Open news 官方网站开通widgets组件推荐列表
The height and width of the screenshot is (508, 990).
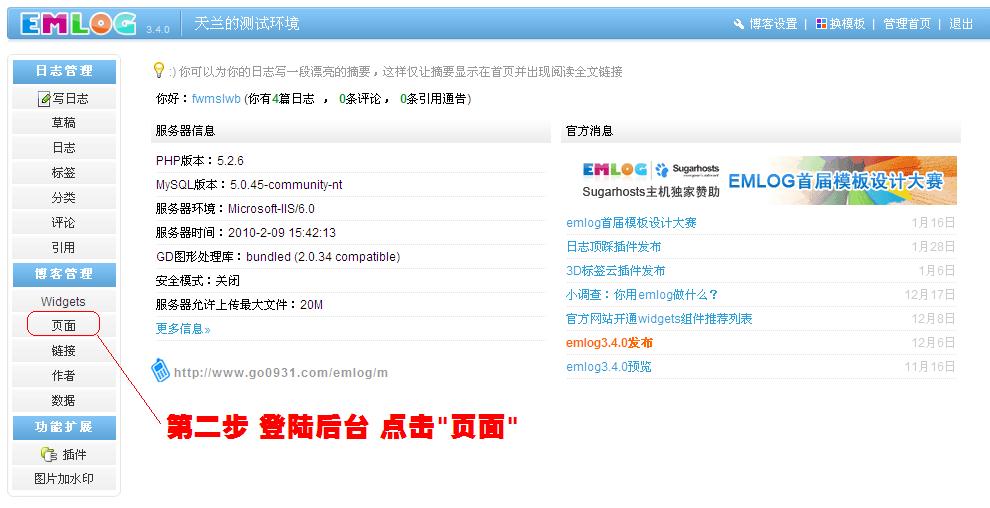click(659, 319)
